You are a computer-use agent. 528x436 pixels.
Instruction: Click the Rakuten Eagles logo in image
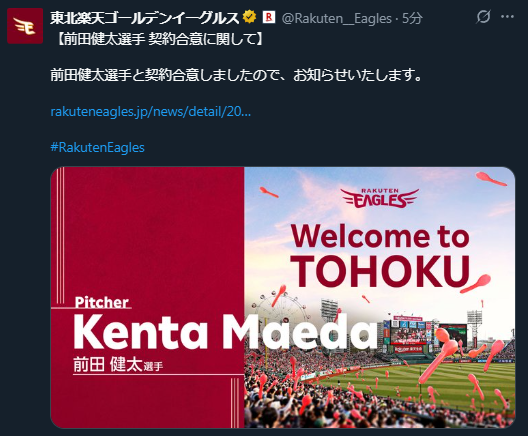(x=380, y=198)
